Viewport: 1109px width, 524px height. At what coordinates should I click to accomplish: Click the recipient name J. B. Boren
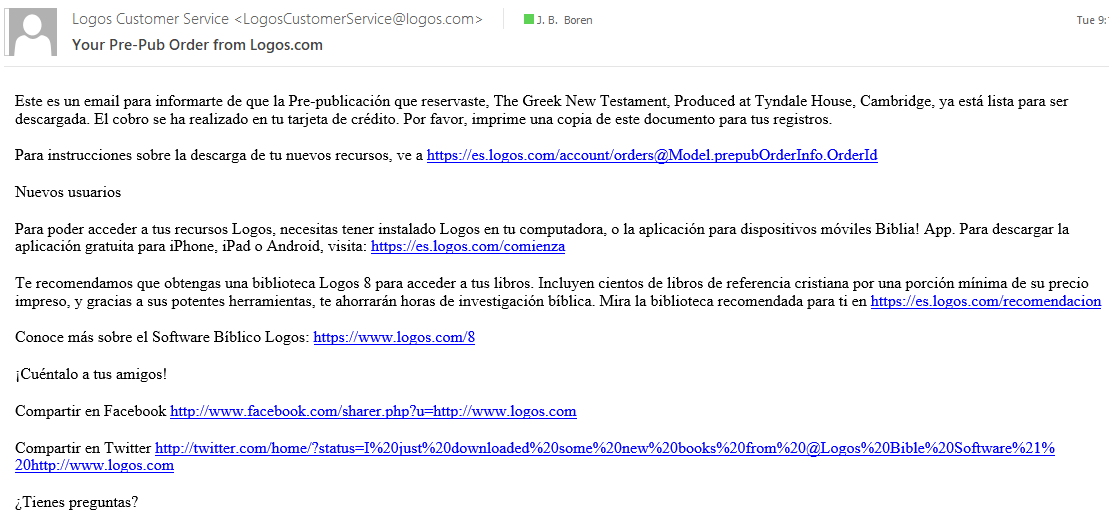point(564,21)
